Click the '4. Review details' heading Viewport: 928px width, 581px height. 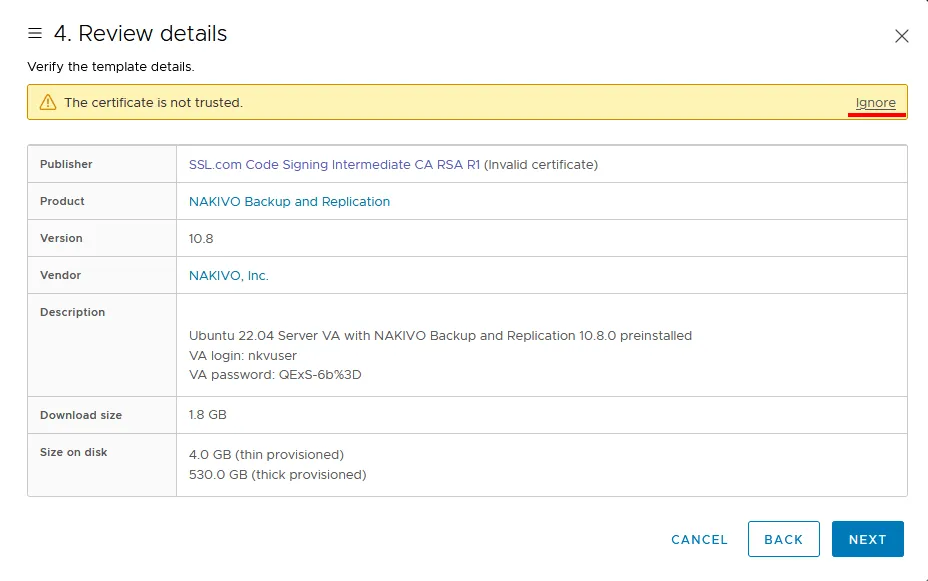140,34
